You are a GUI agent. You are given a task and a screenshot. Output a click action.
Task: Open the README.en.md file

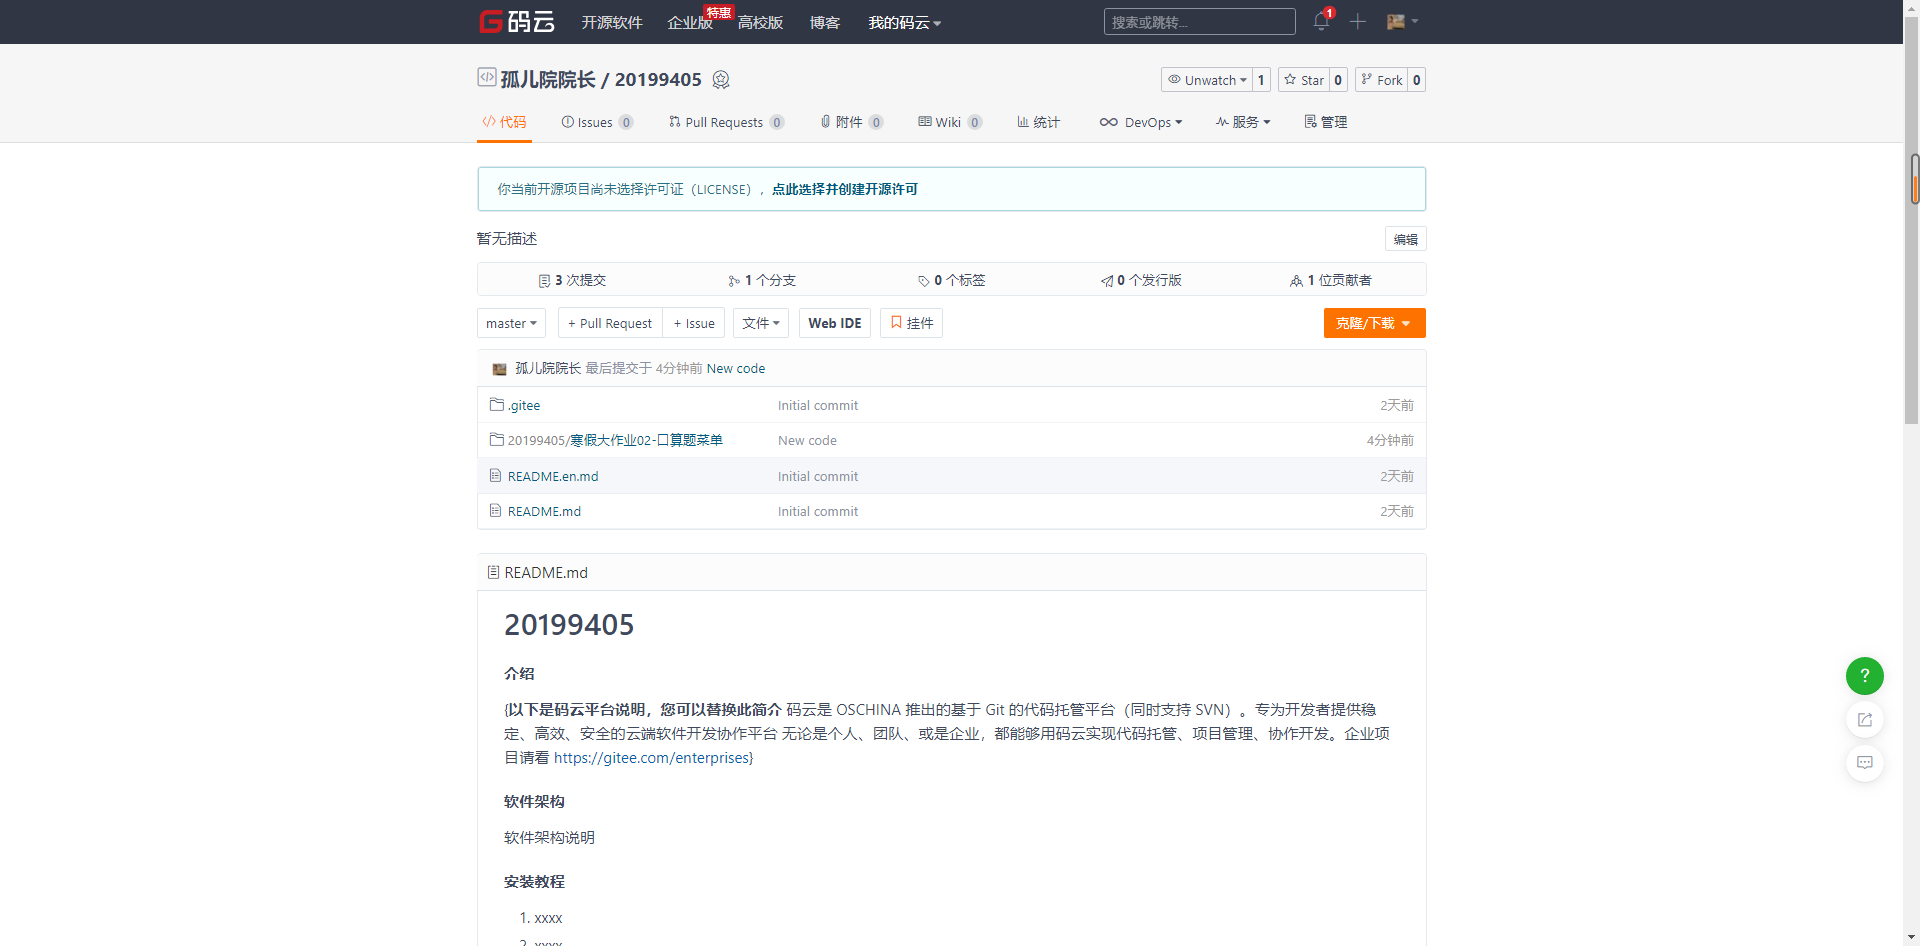click(553, 476)
